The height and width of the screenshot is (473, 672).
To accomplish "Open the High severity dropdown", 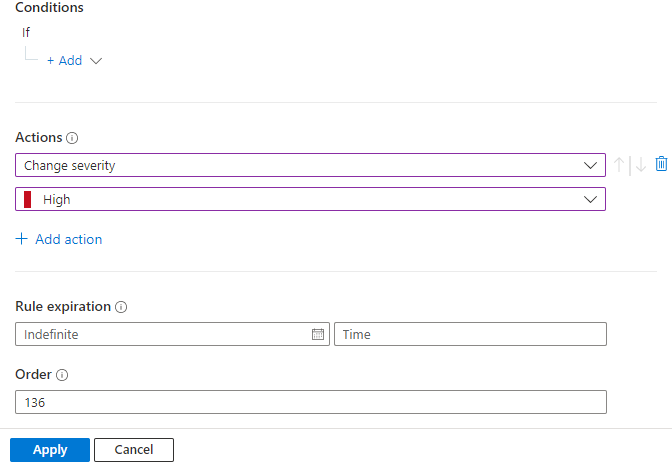I will (x=589, y=199).
